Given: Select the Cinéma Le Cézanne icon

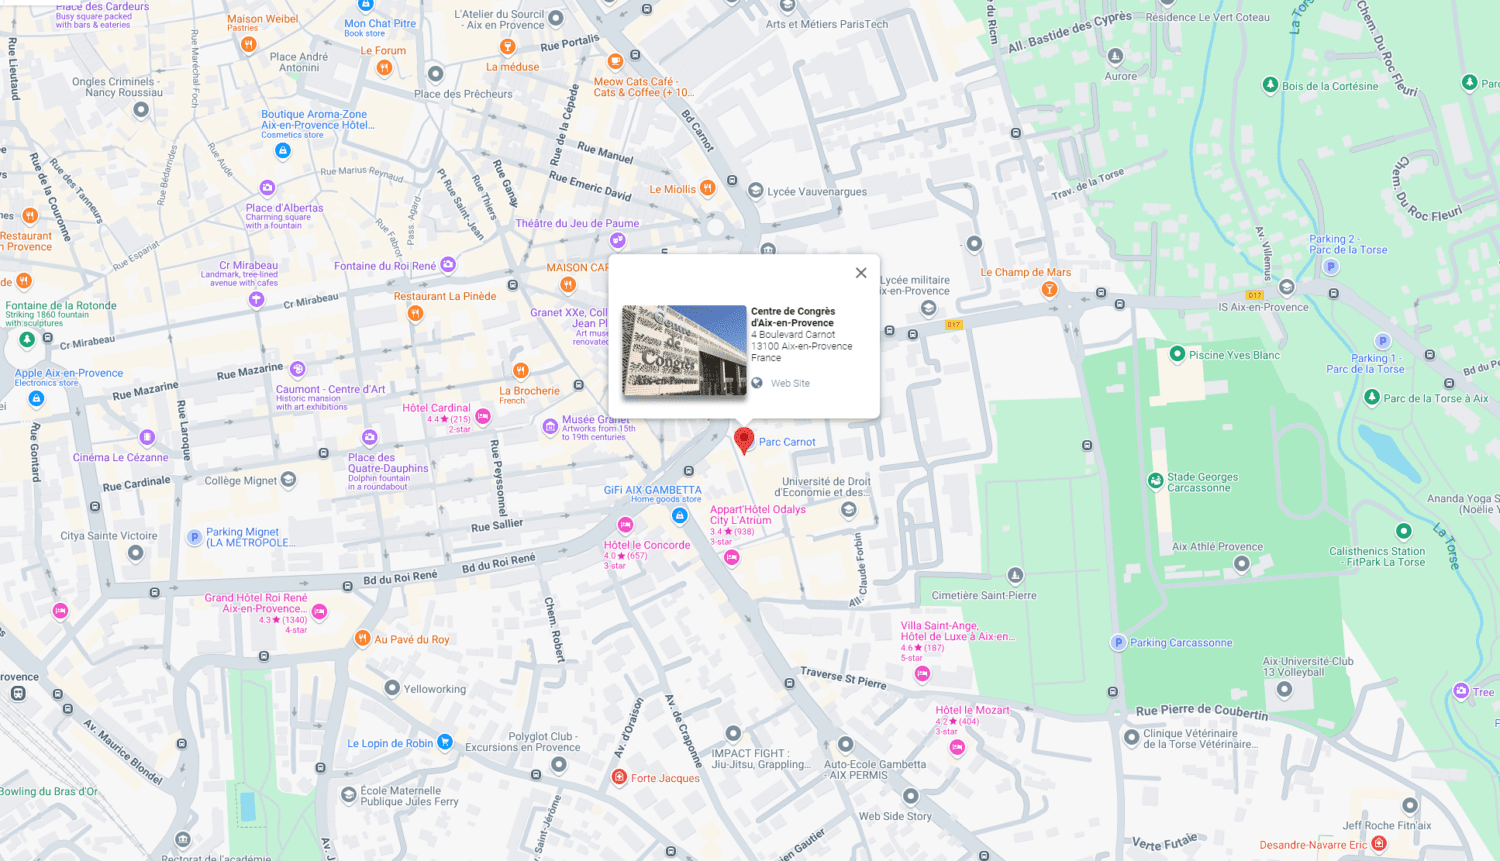Looking at the screenshot, I should (x=147, y=437).
